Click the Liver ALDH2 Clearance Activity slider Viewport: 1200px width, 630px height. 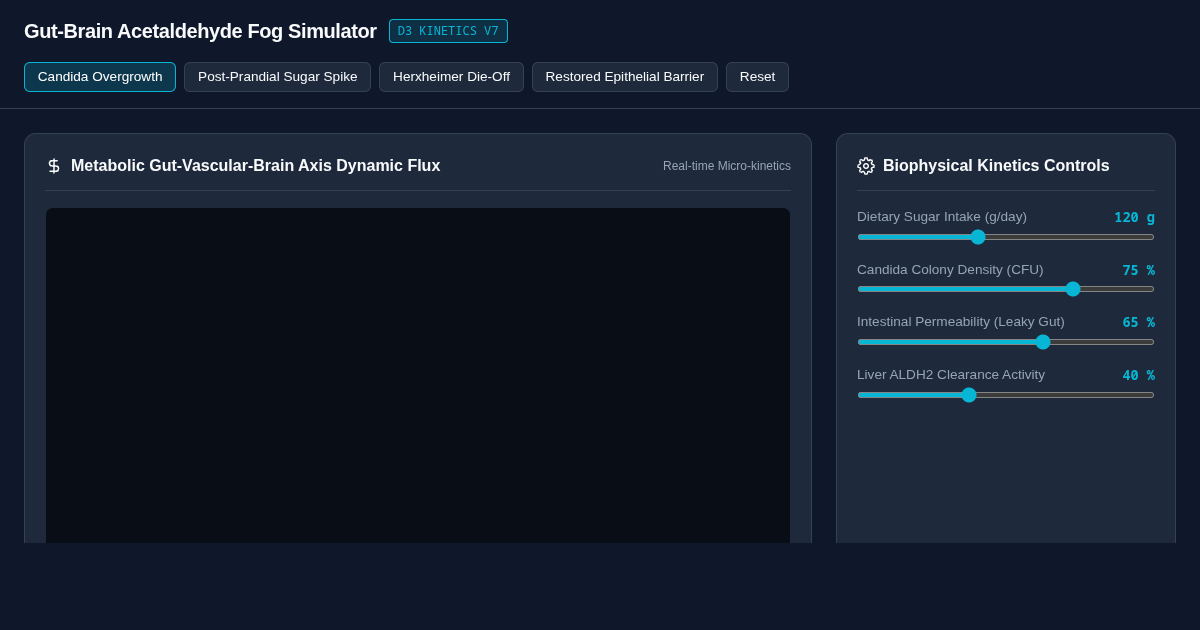1006,395
